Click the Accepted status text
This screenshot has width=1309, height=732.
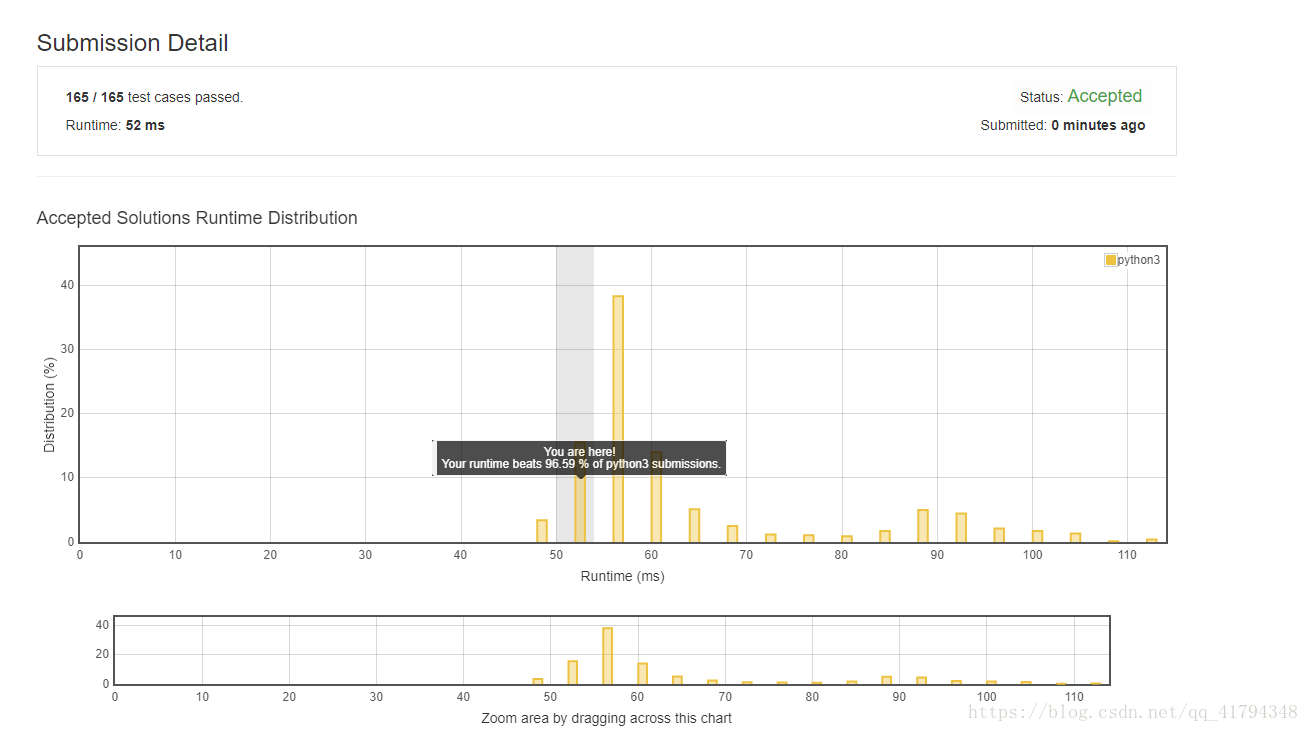coord(1104,96)
